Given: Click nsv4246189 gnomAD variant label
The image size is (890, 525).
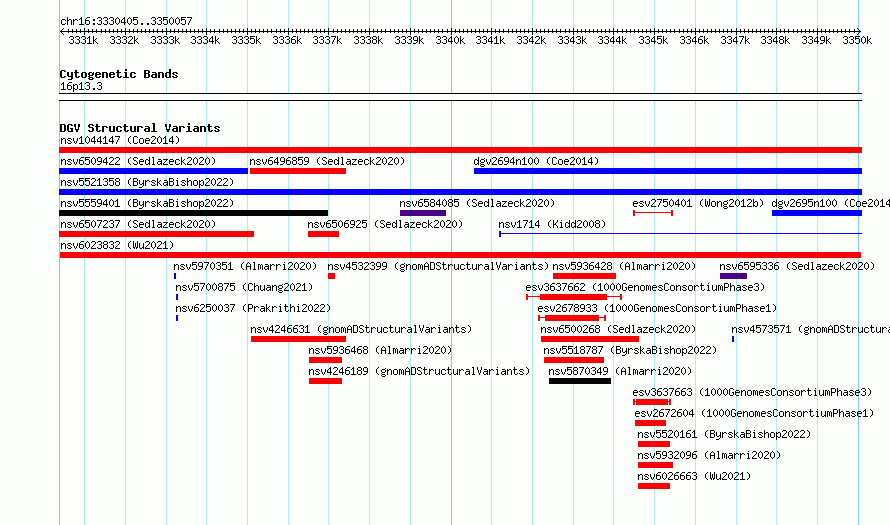Looking at the screenshot, I should point(419,371).
